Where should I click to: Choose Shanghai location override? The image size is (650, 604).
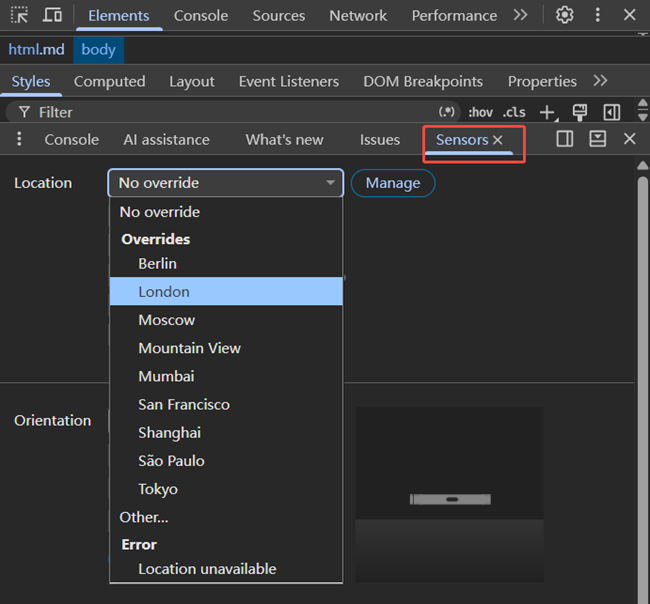click(x=226, y=433)
